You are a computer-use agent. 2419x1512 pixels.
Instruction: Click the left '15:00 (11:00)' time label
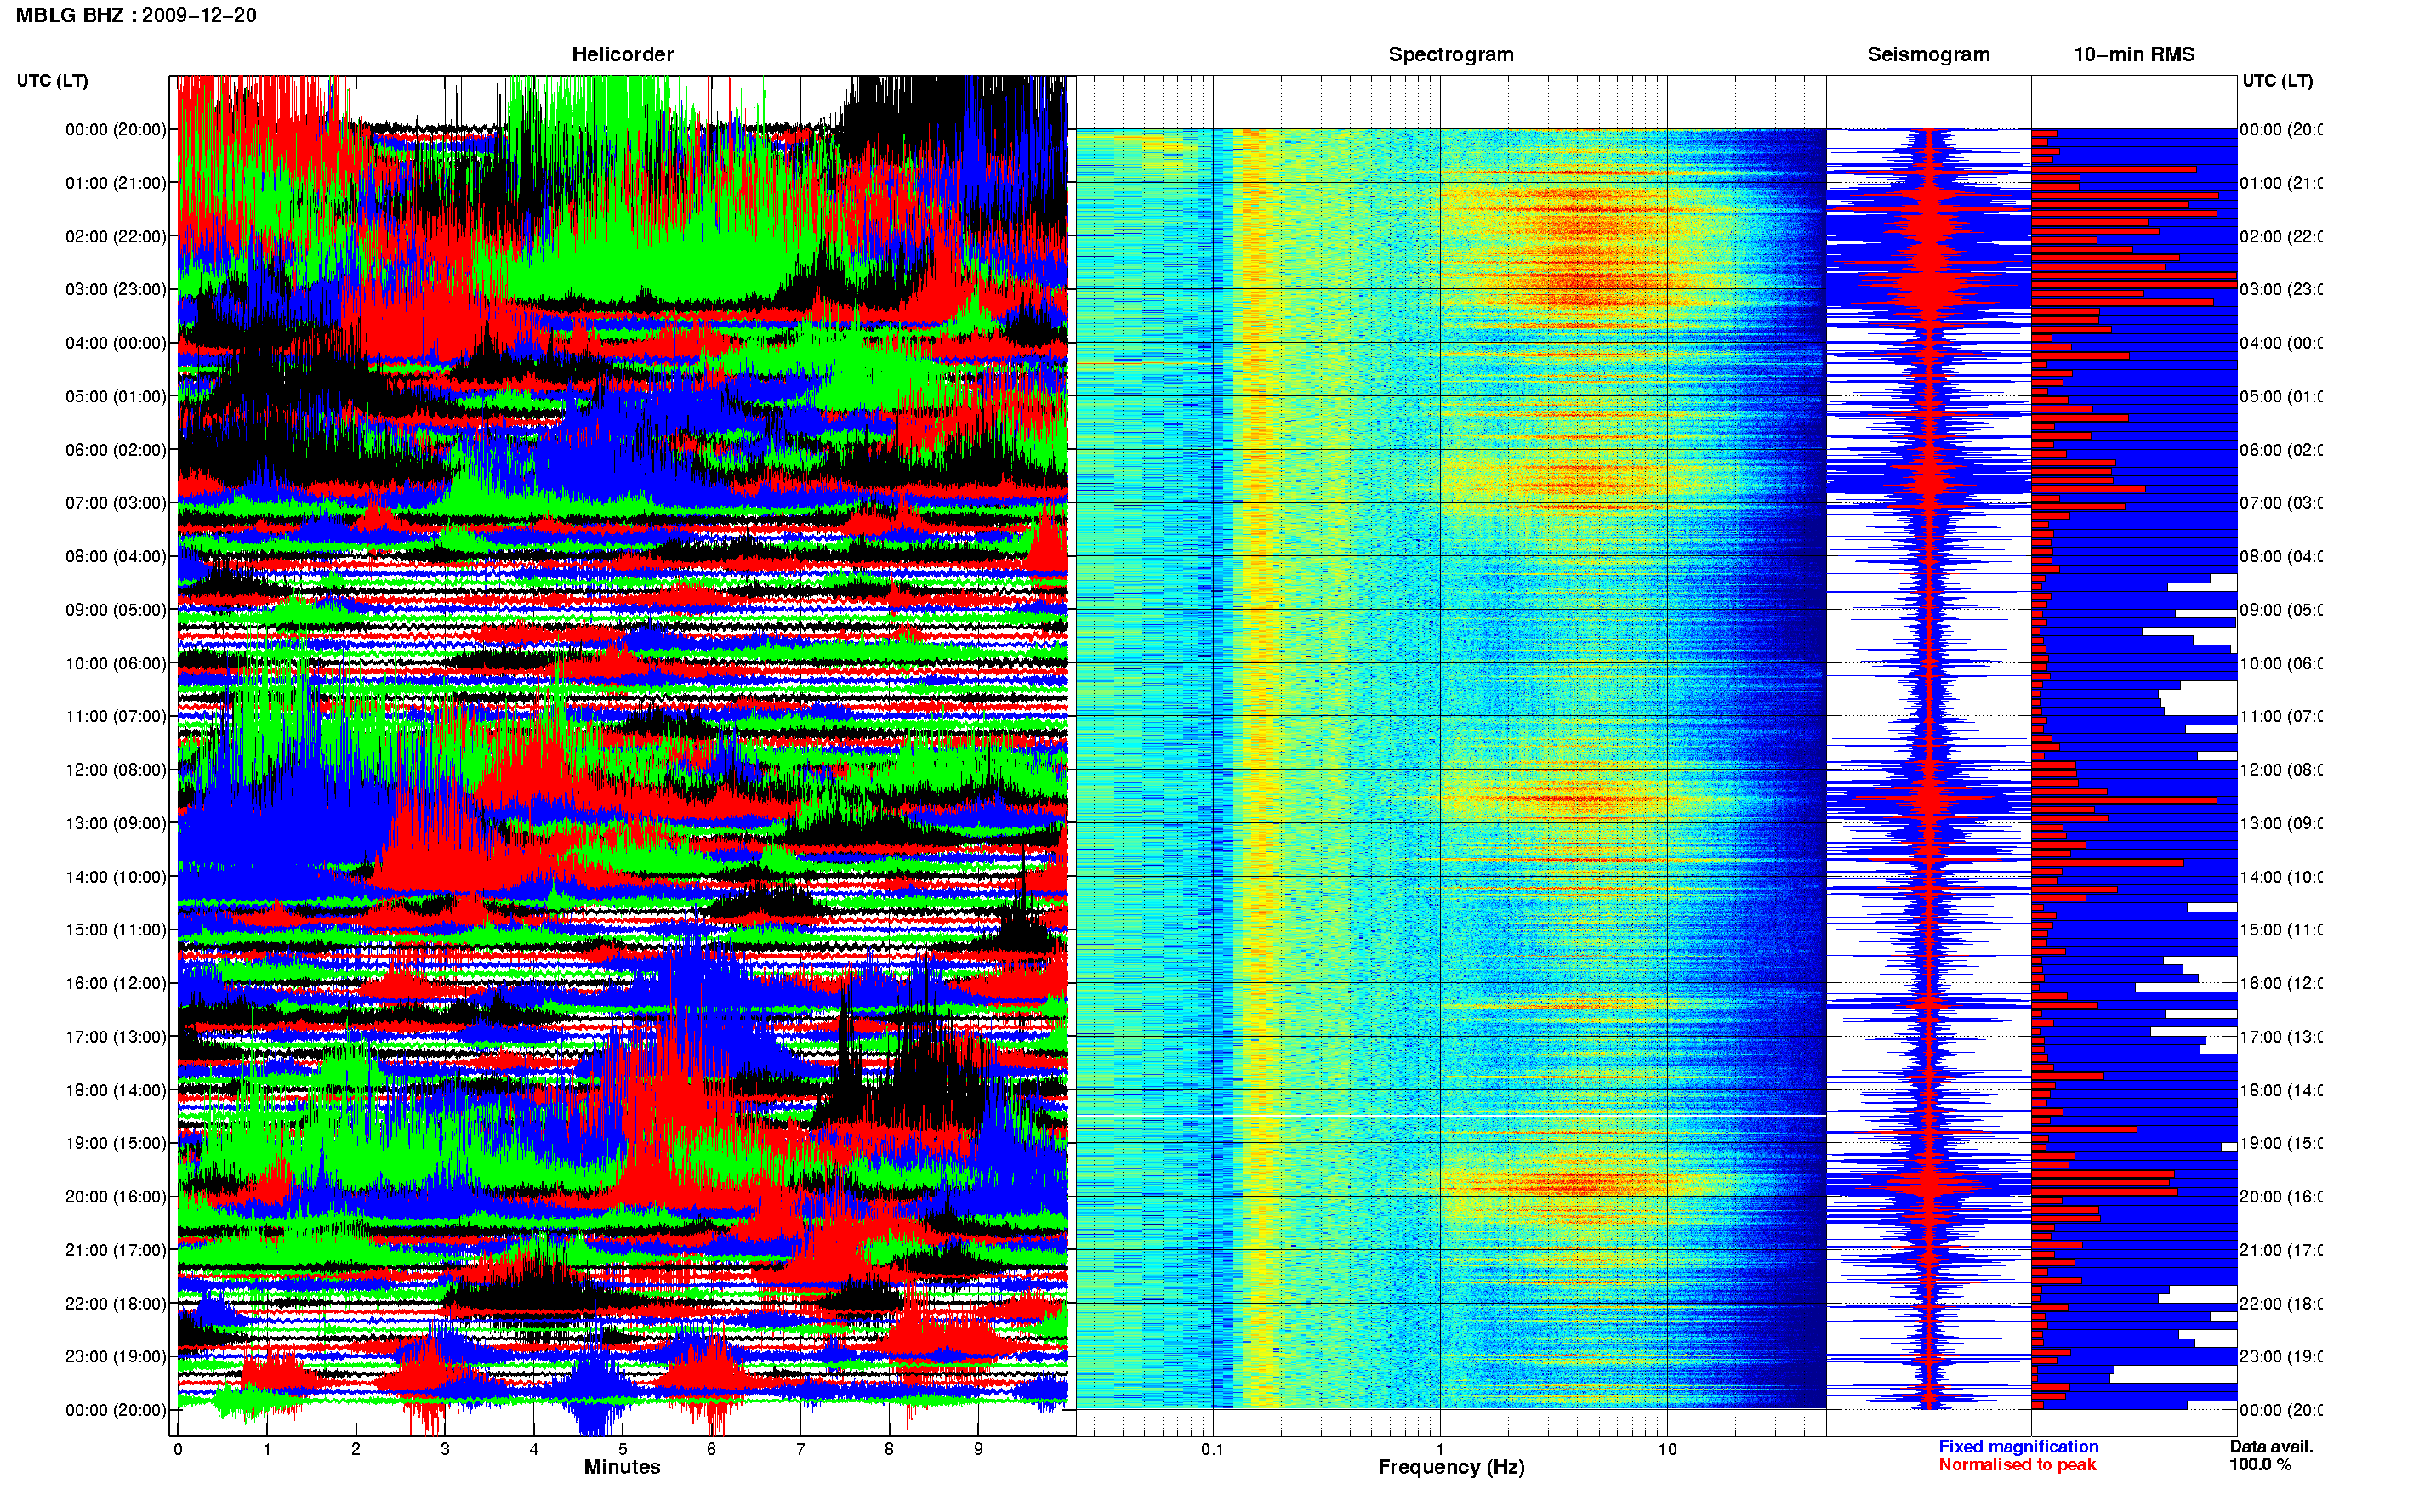116,930
